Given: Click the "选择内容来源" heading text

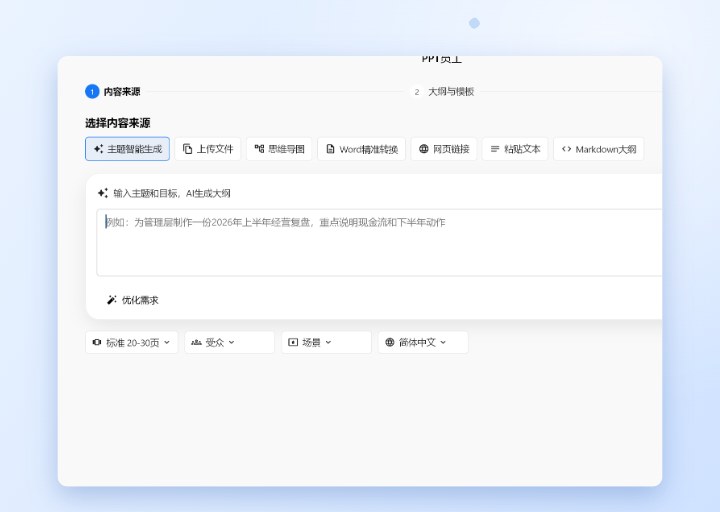Looking at the screenshot, I should tap(118, 123).
